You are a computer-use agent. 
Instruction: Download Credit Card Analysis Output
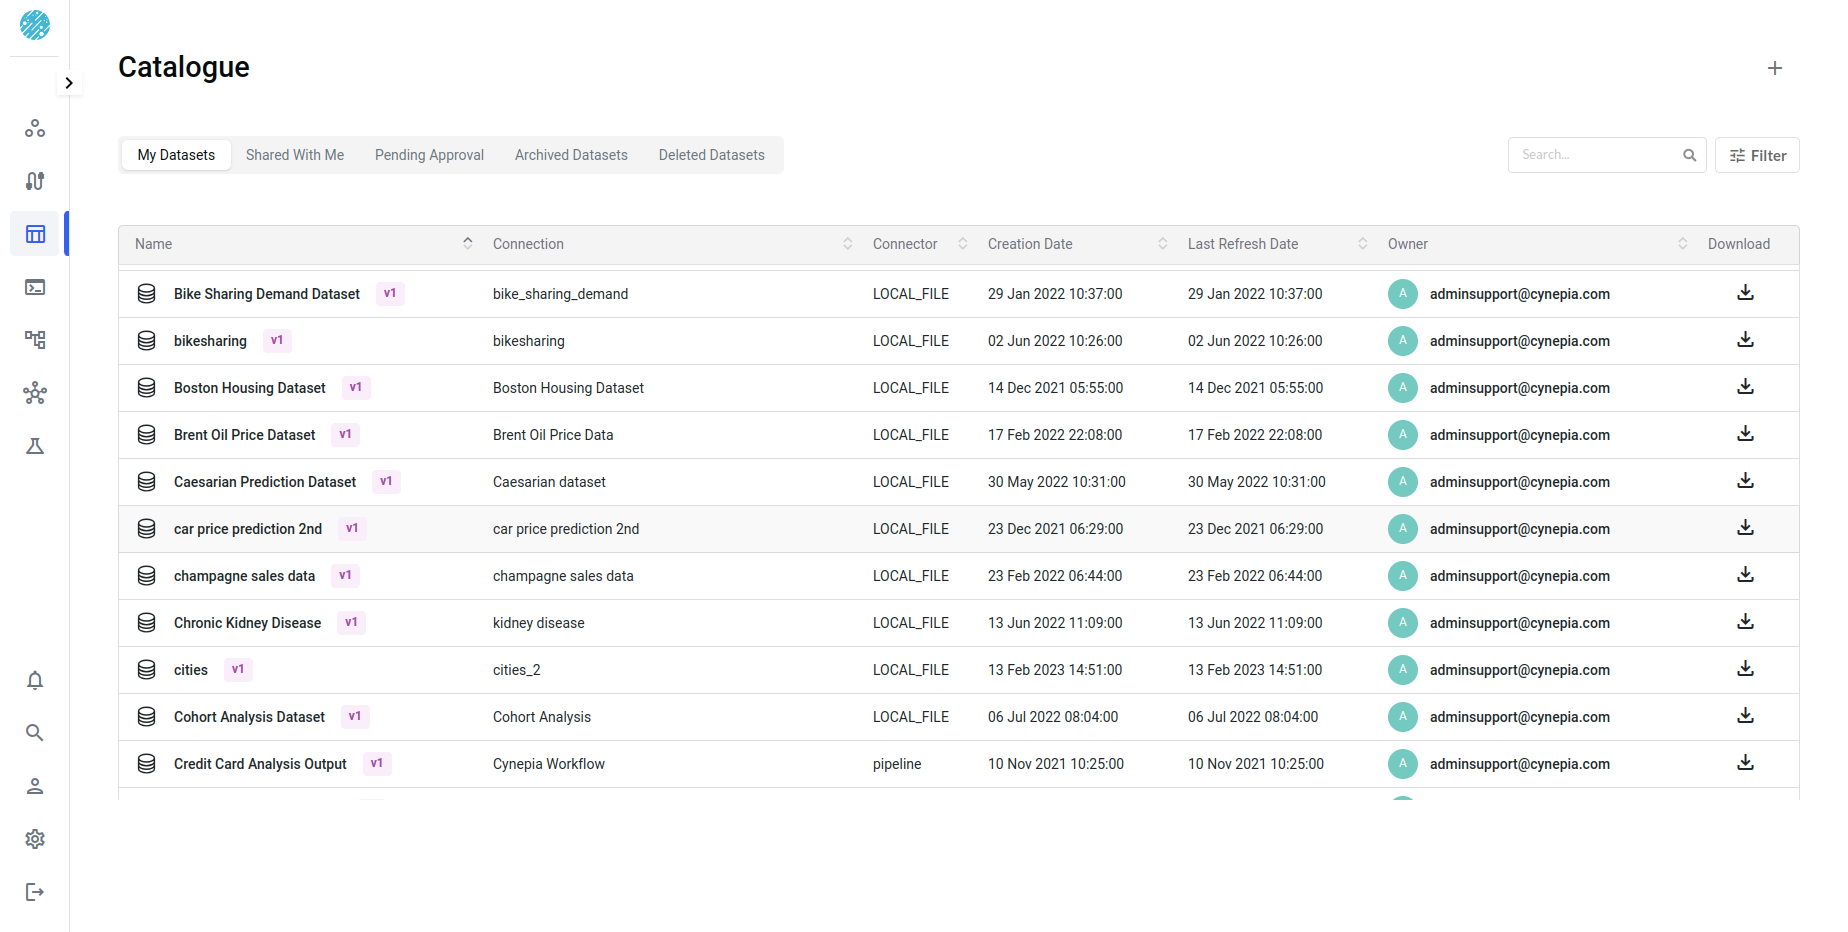click(1745, 763)
